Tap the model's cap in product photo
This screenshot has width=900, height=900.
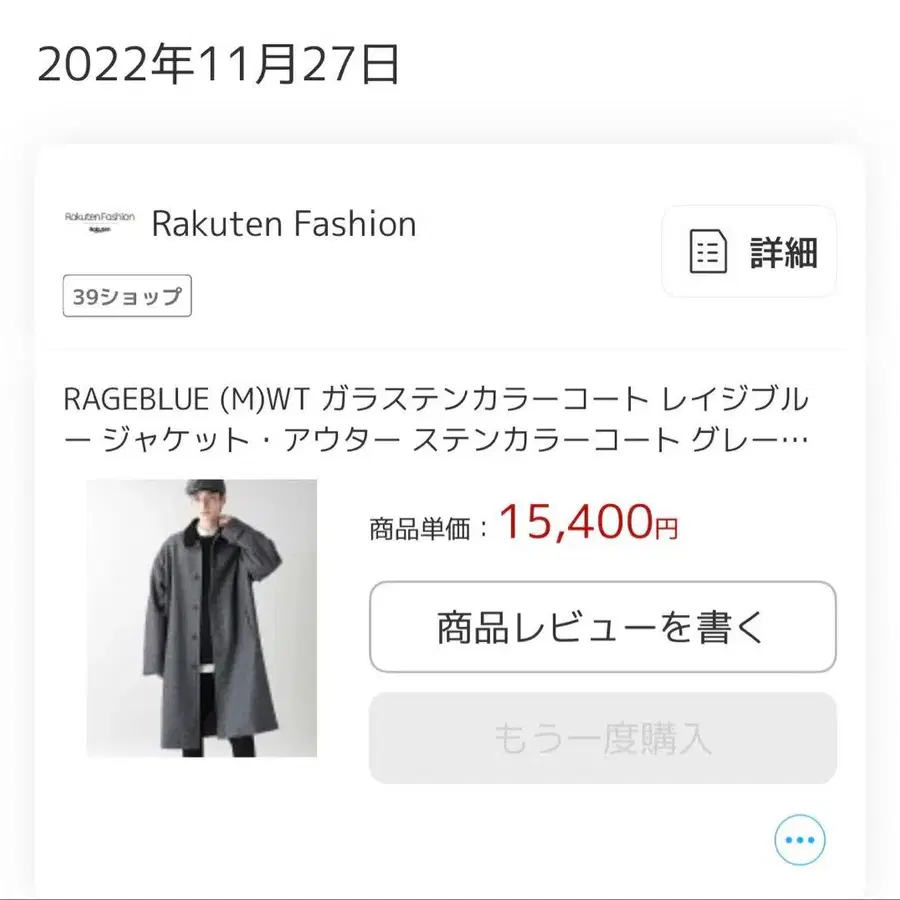tap(208, 492)
